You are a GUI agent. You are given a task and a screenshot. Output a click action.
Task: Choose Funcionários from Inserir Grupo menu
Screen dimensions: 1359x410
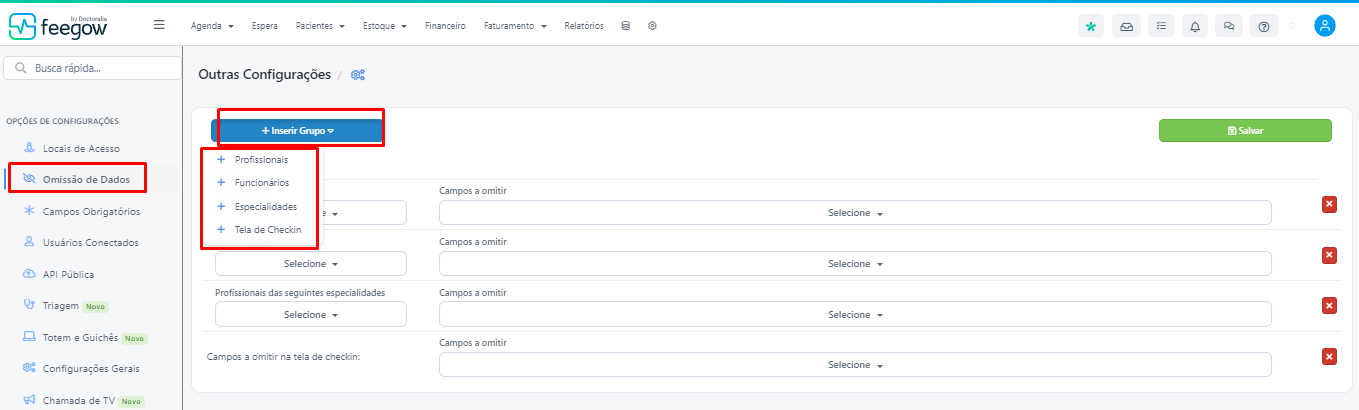point(260,183)
